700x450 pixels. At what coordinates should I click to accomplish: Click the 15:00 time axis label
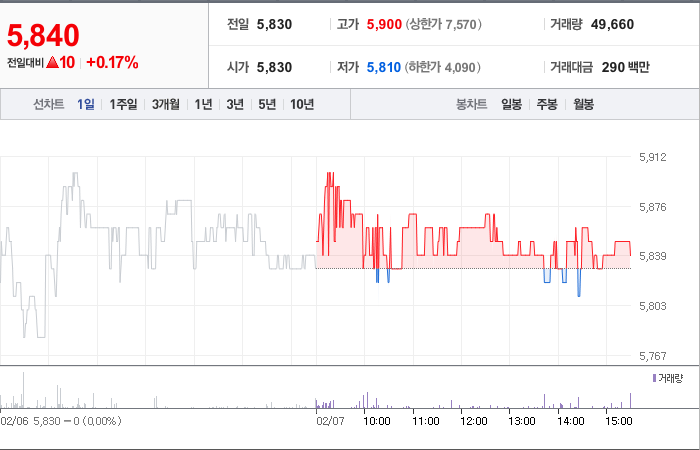click(619, 421)
